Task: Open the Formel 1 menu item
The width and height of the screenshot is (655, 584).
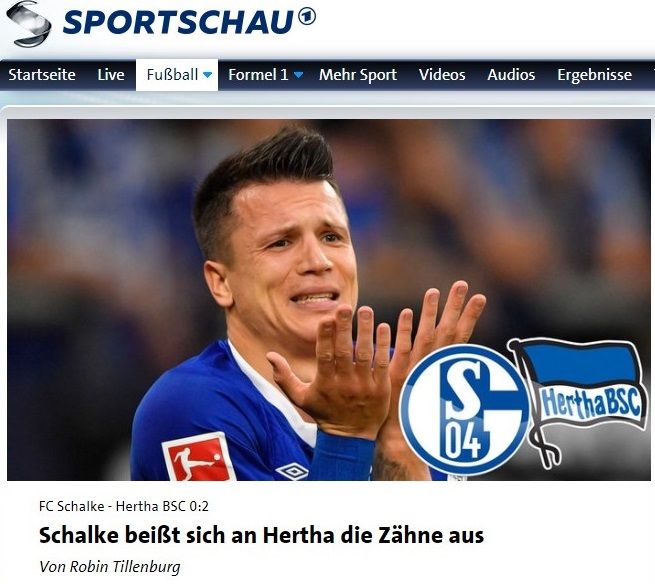Action: (x=265, y=75)
